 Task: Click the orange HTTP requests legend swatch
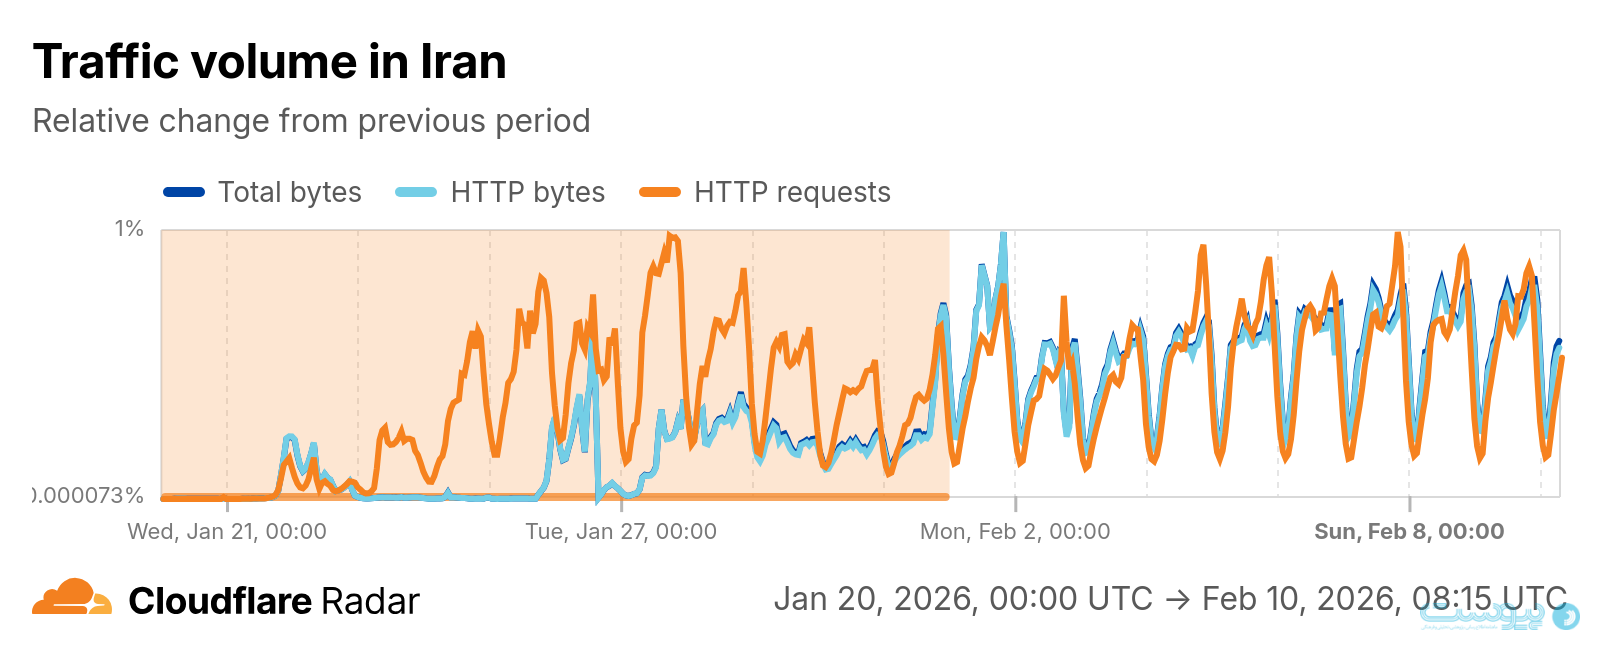(660, 192)
